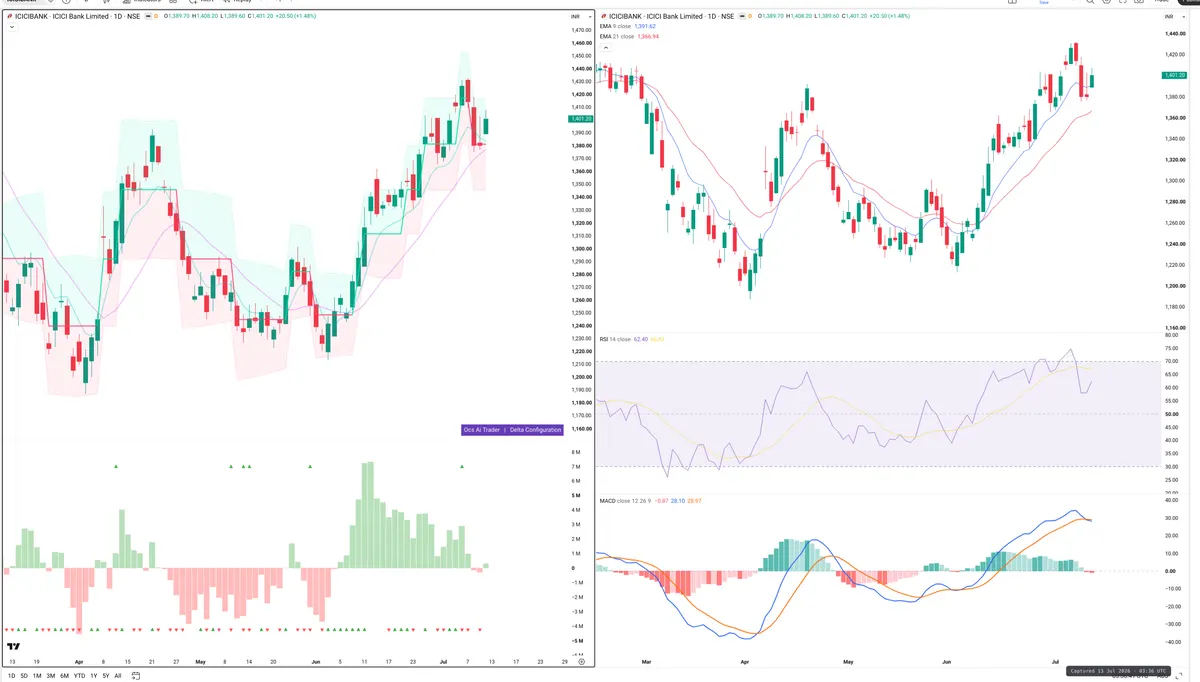Click the MACD line value 28.10
Screen dimensions: 1200x682
(678, 501)
